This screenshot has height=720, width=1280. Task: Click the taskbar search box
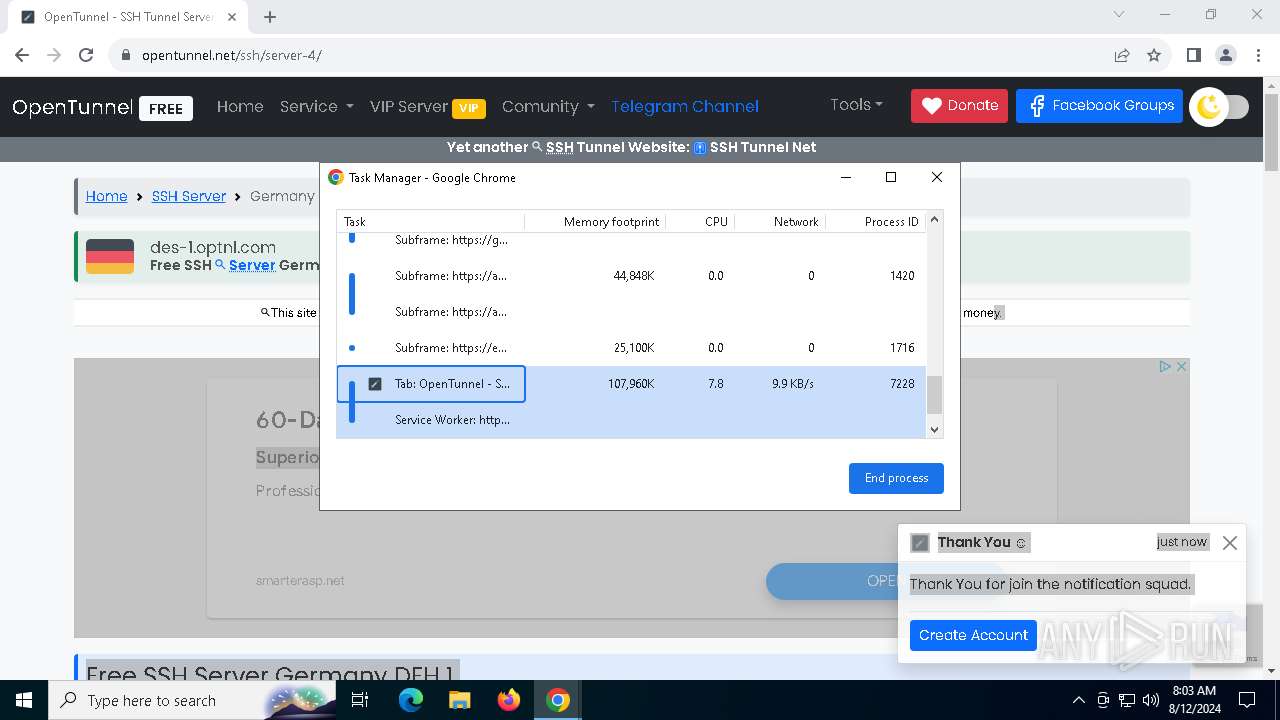(190, 700)
